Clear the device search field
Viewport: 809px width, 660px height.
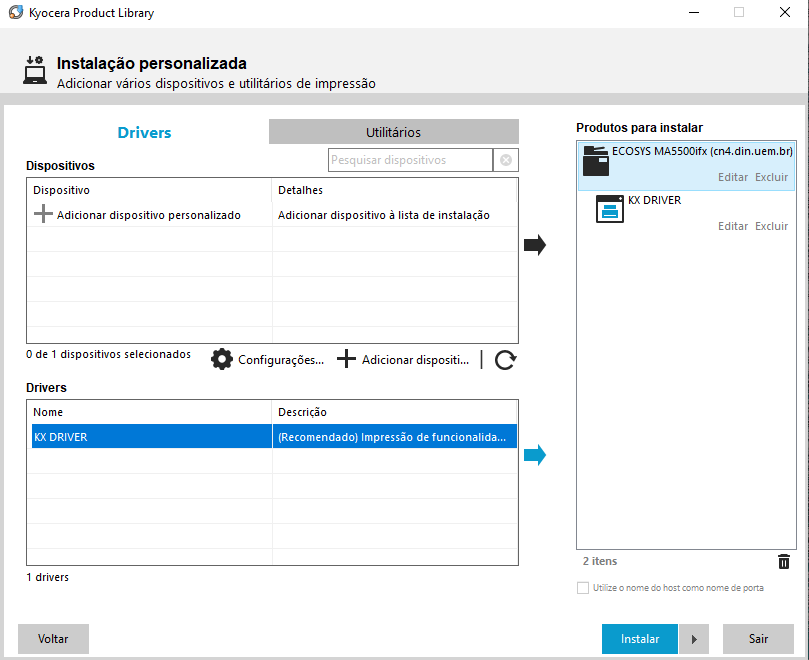coord(506,160)
